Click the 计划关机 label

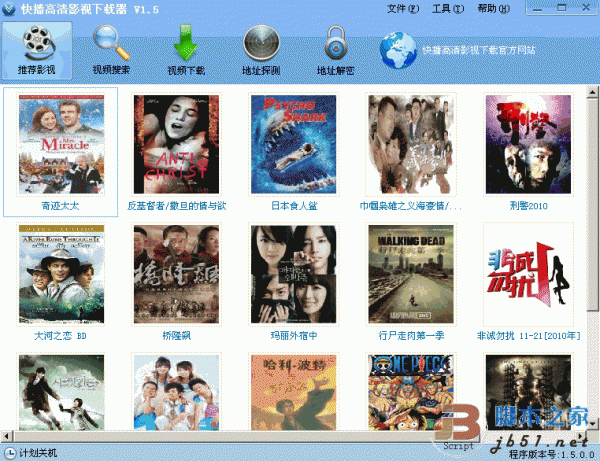point(38,453)
